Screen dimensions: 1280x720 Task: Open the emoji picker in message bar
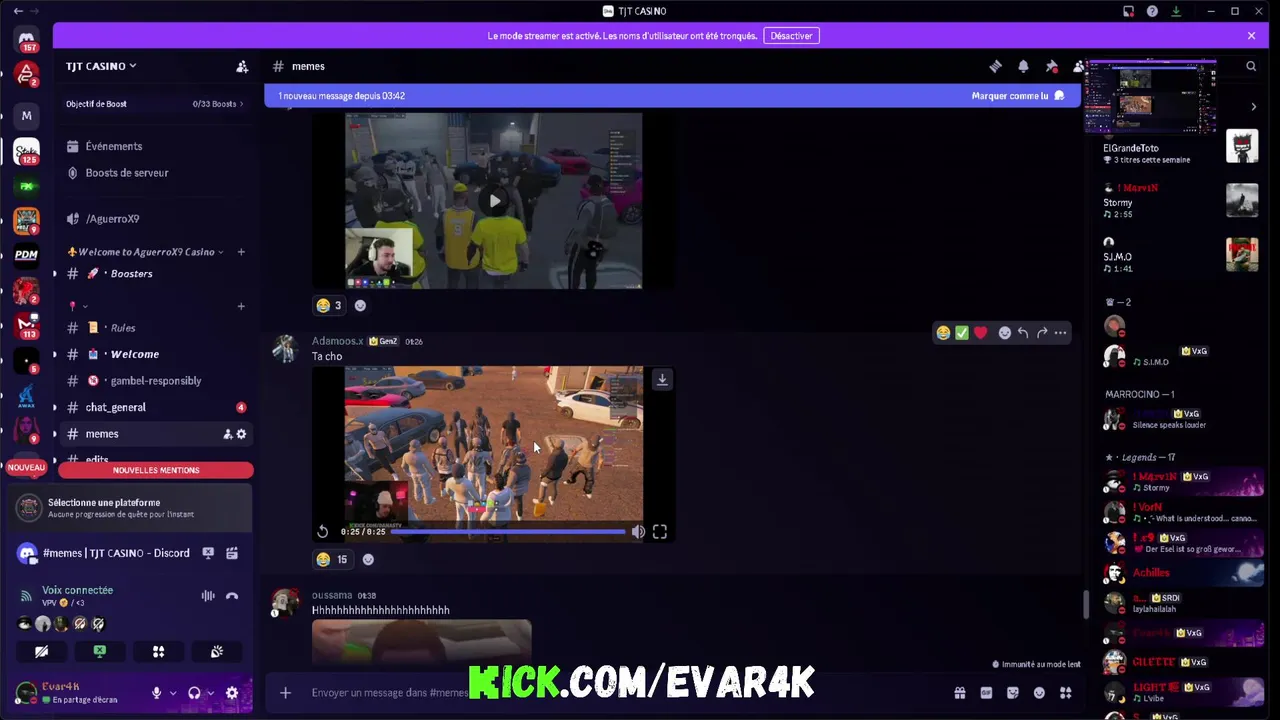click(1039, 693)
